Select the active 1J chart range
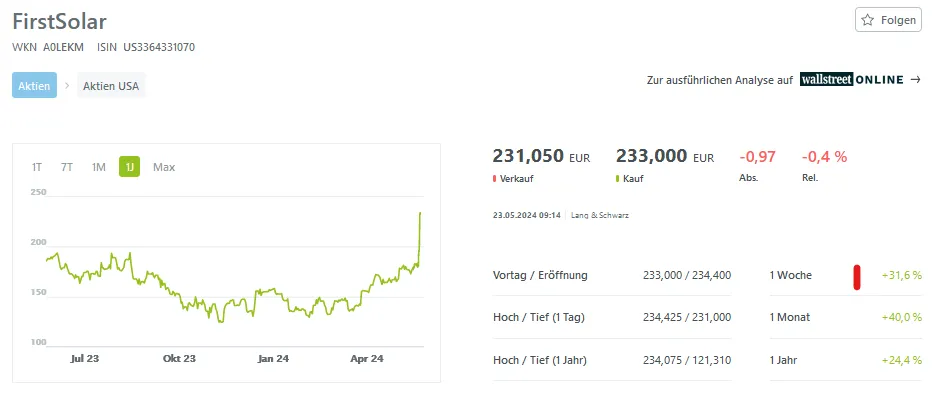Screen dimensions: 946x393 (x=129, y=167)
